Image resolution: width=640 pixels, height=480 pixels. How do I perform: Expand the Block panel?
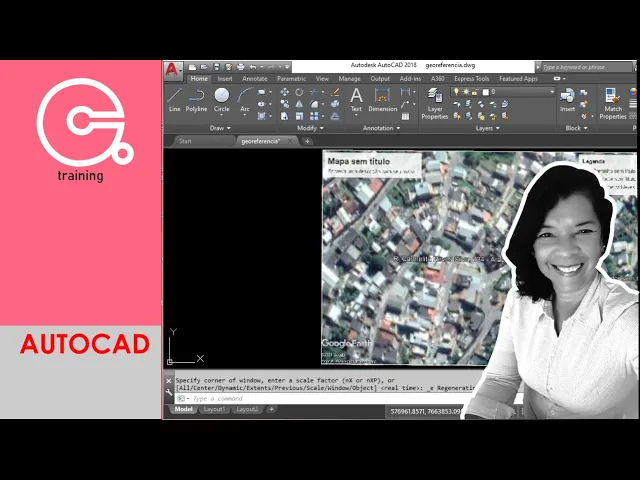tap(576, 128)
